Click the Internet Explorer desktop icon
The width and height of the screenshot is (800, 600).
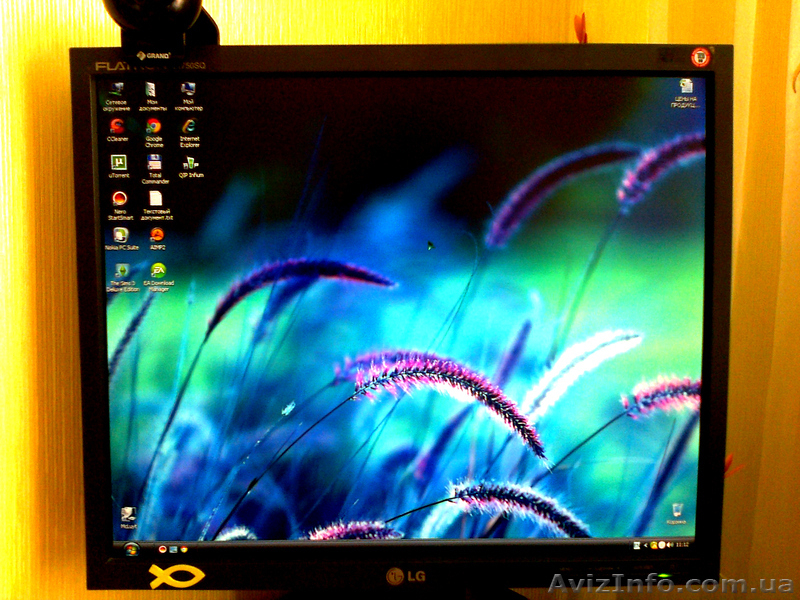(188, 127)
